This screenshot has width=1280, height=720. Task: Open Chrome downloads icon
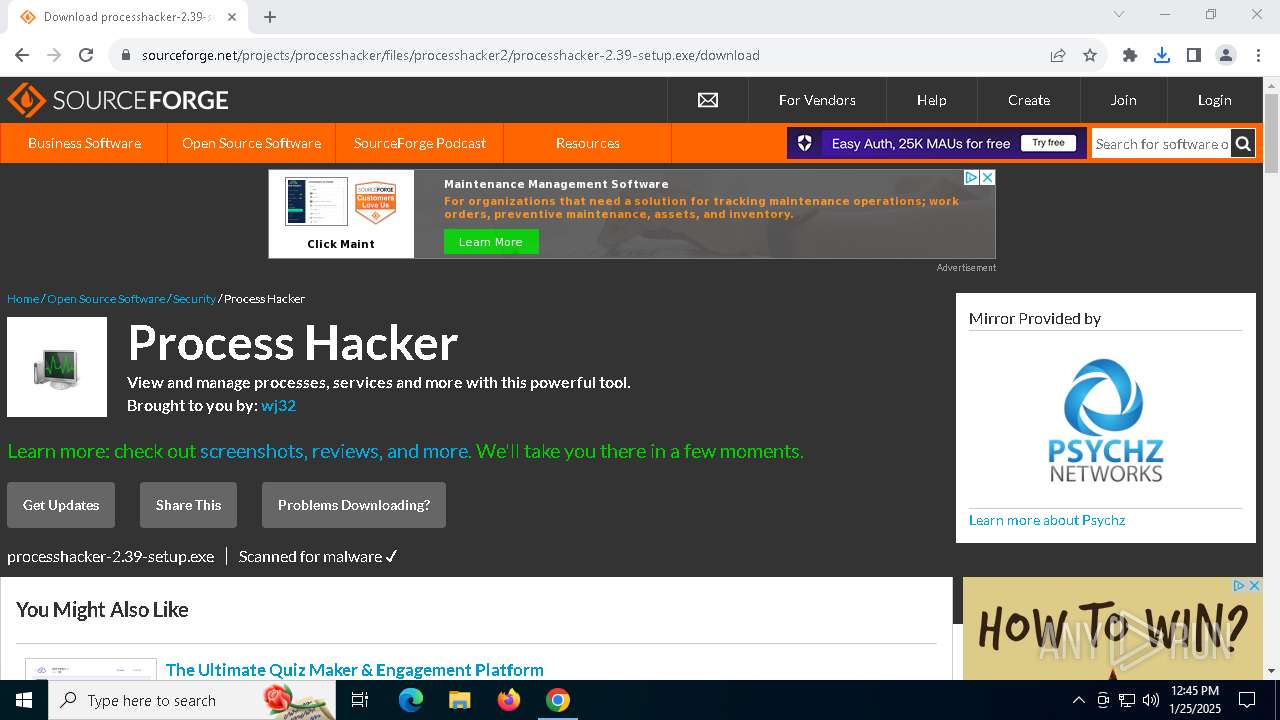1162,55
